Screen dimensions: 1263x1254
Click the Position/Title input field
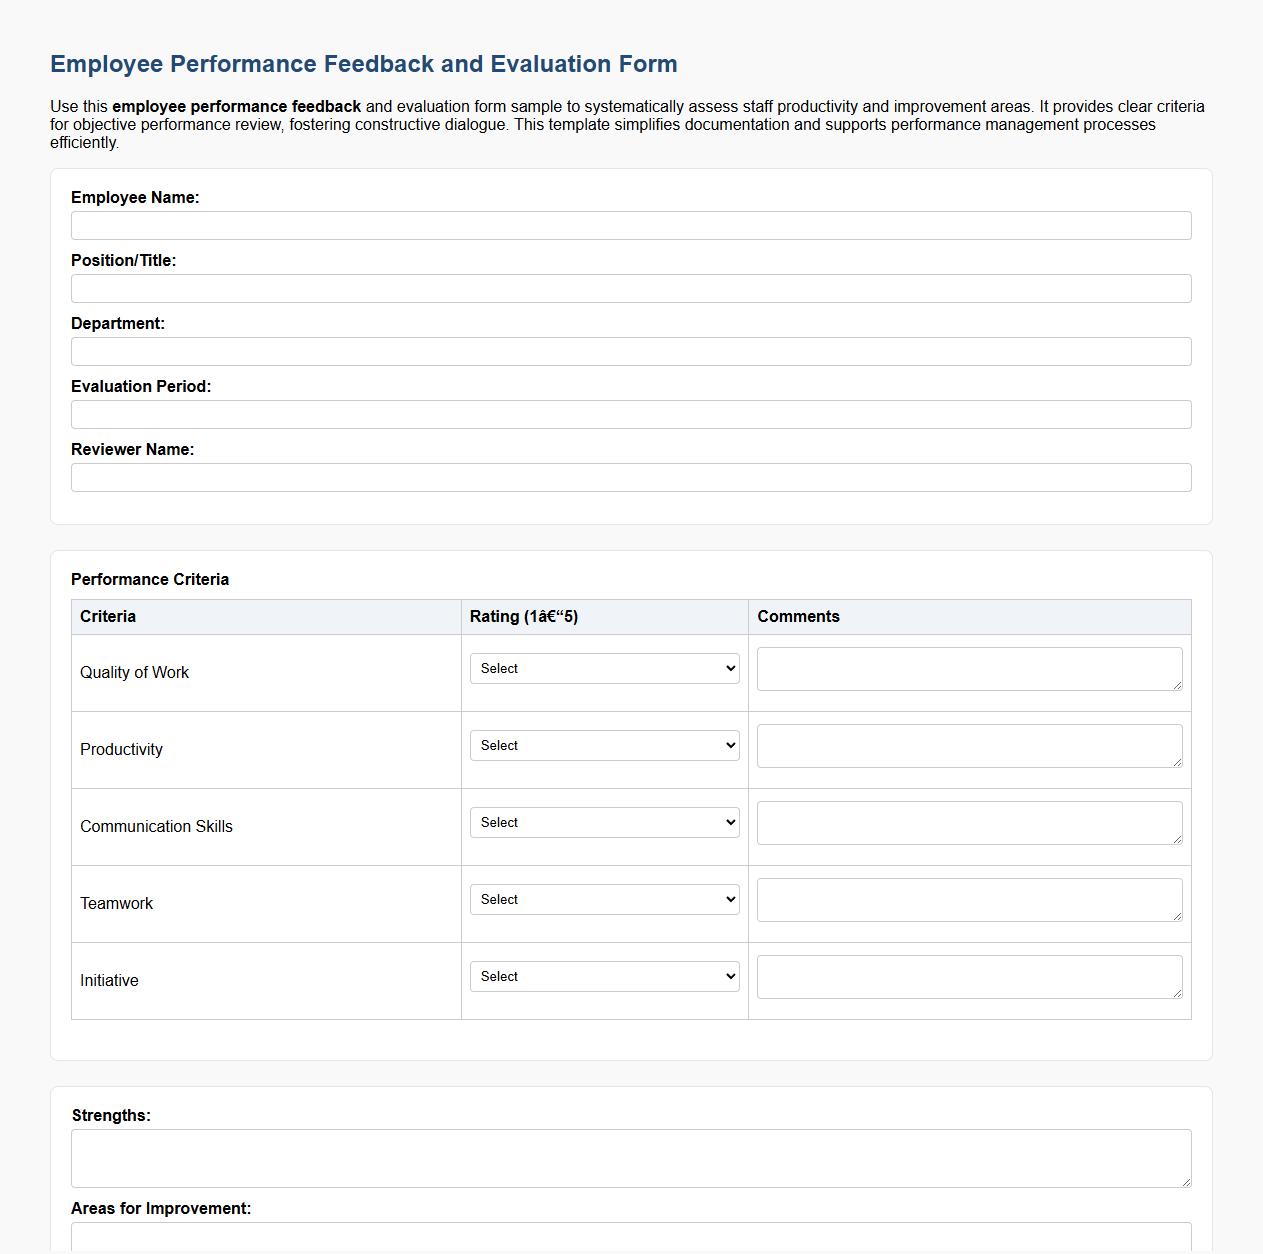(630, 288)
